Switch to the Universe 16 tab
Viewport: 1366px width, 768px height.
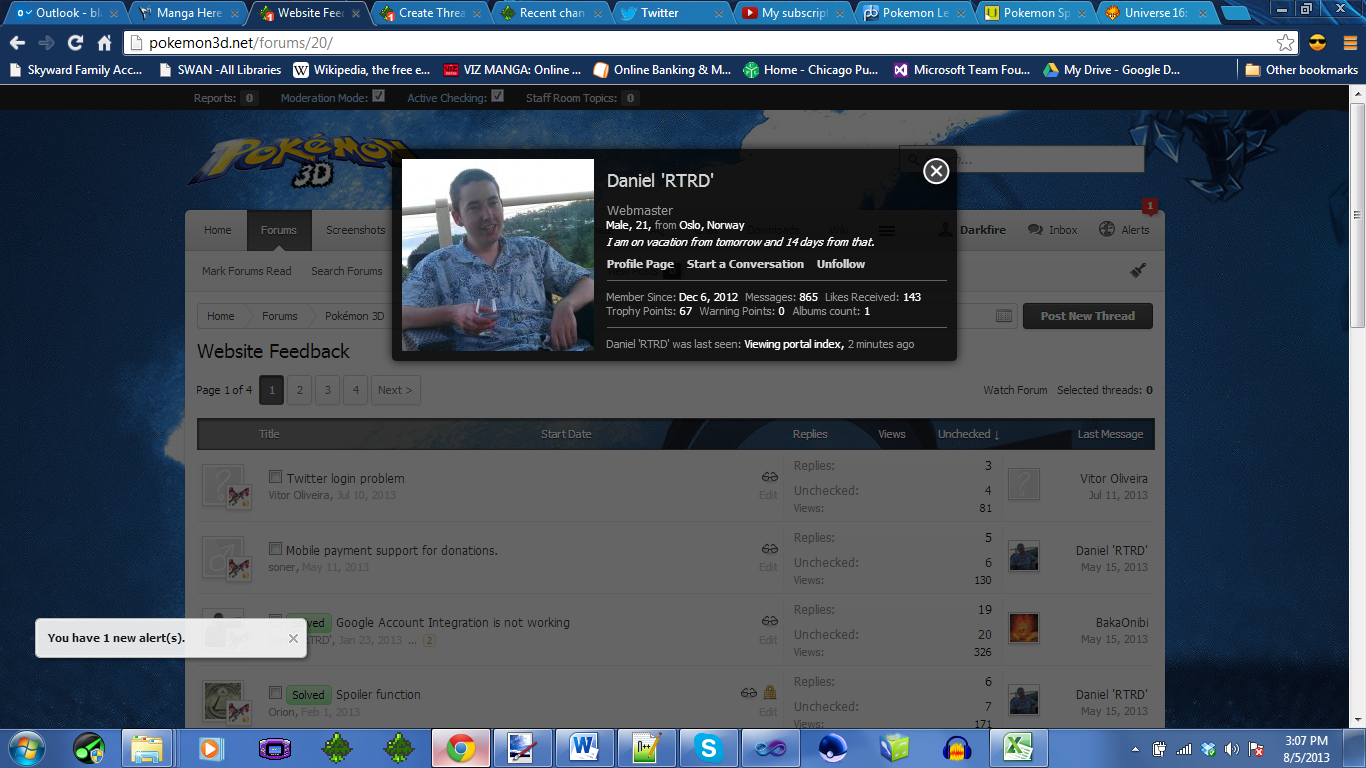tap(1158, 13)
